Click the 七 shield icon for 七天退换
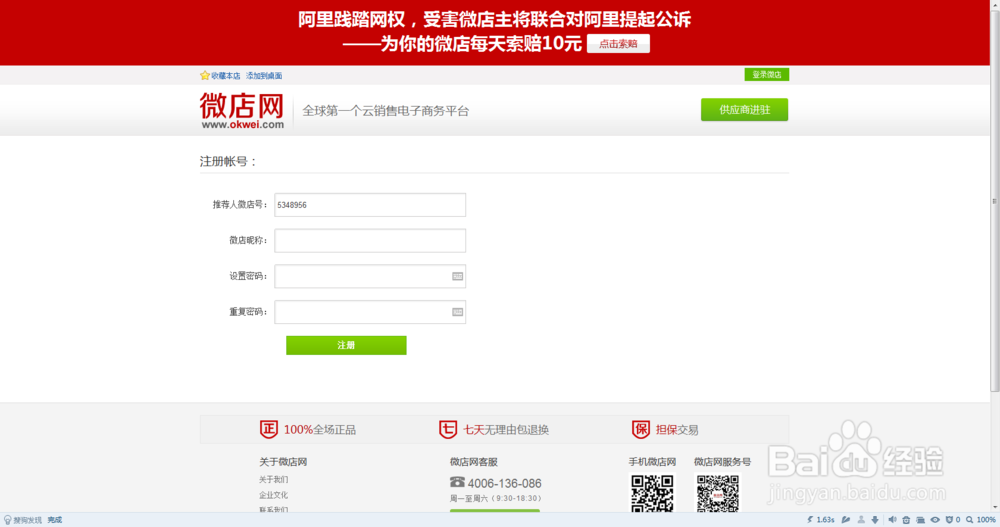This screenshot has height=527, width=1000. point(448,429)
